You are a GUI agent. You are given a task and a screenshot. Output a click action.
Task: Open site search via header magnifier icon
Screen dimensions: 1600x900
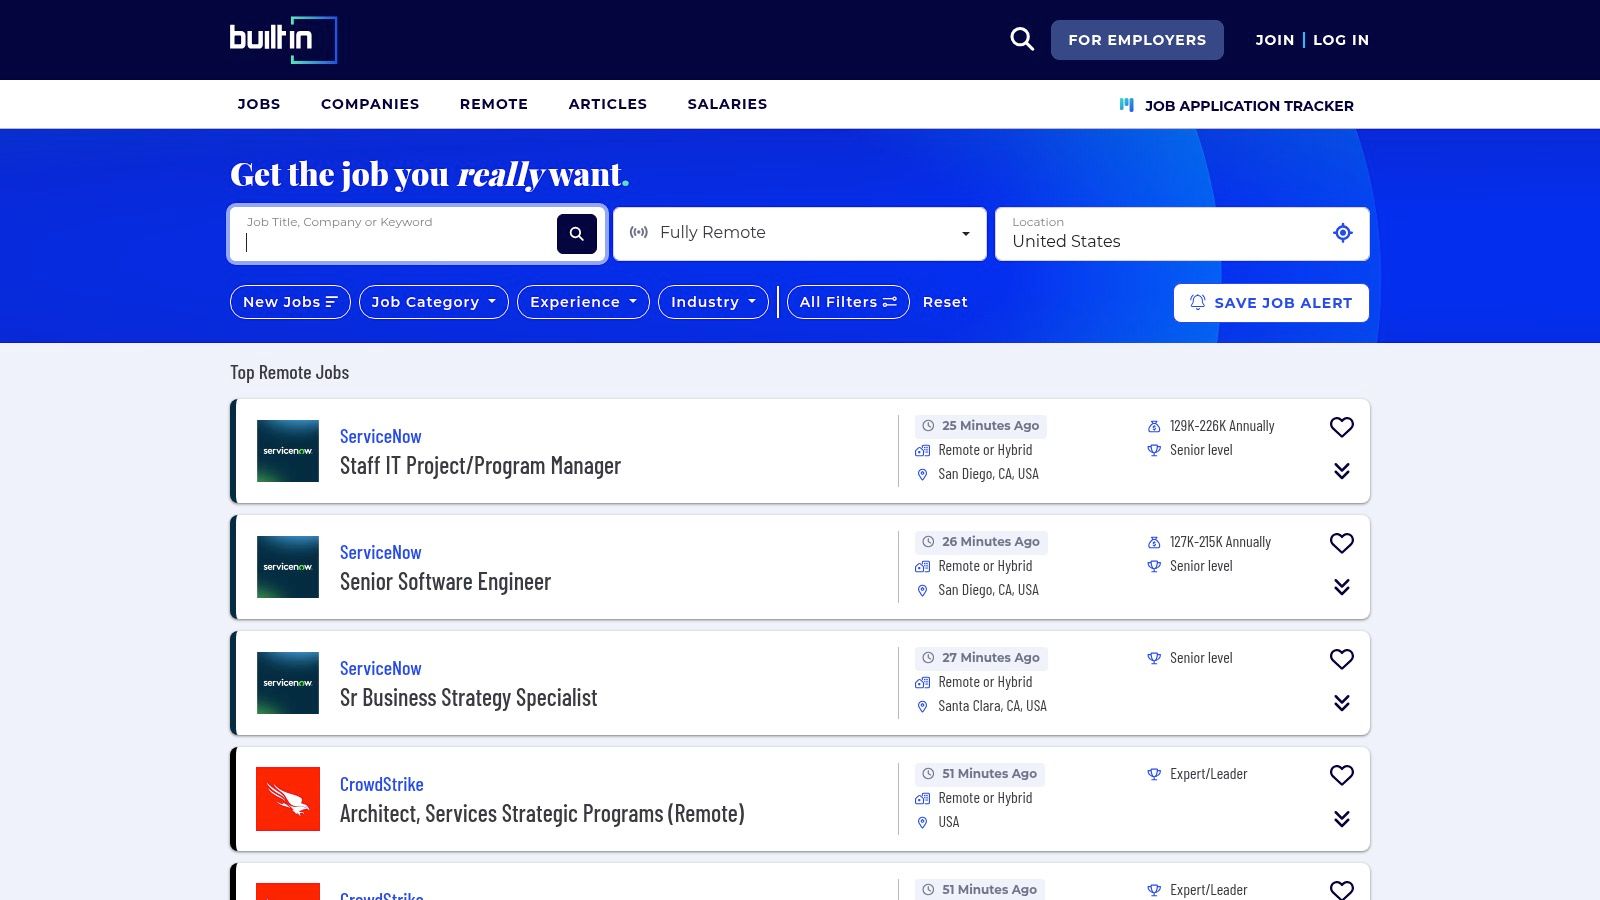tap(1022, 39)
